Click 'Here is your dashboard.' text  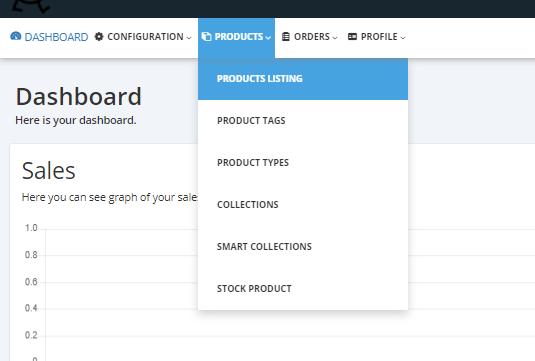[76, 120]
